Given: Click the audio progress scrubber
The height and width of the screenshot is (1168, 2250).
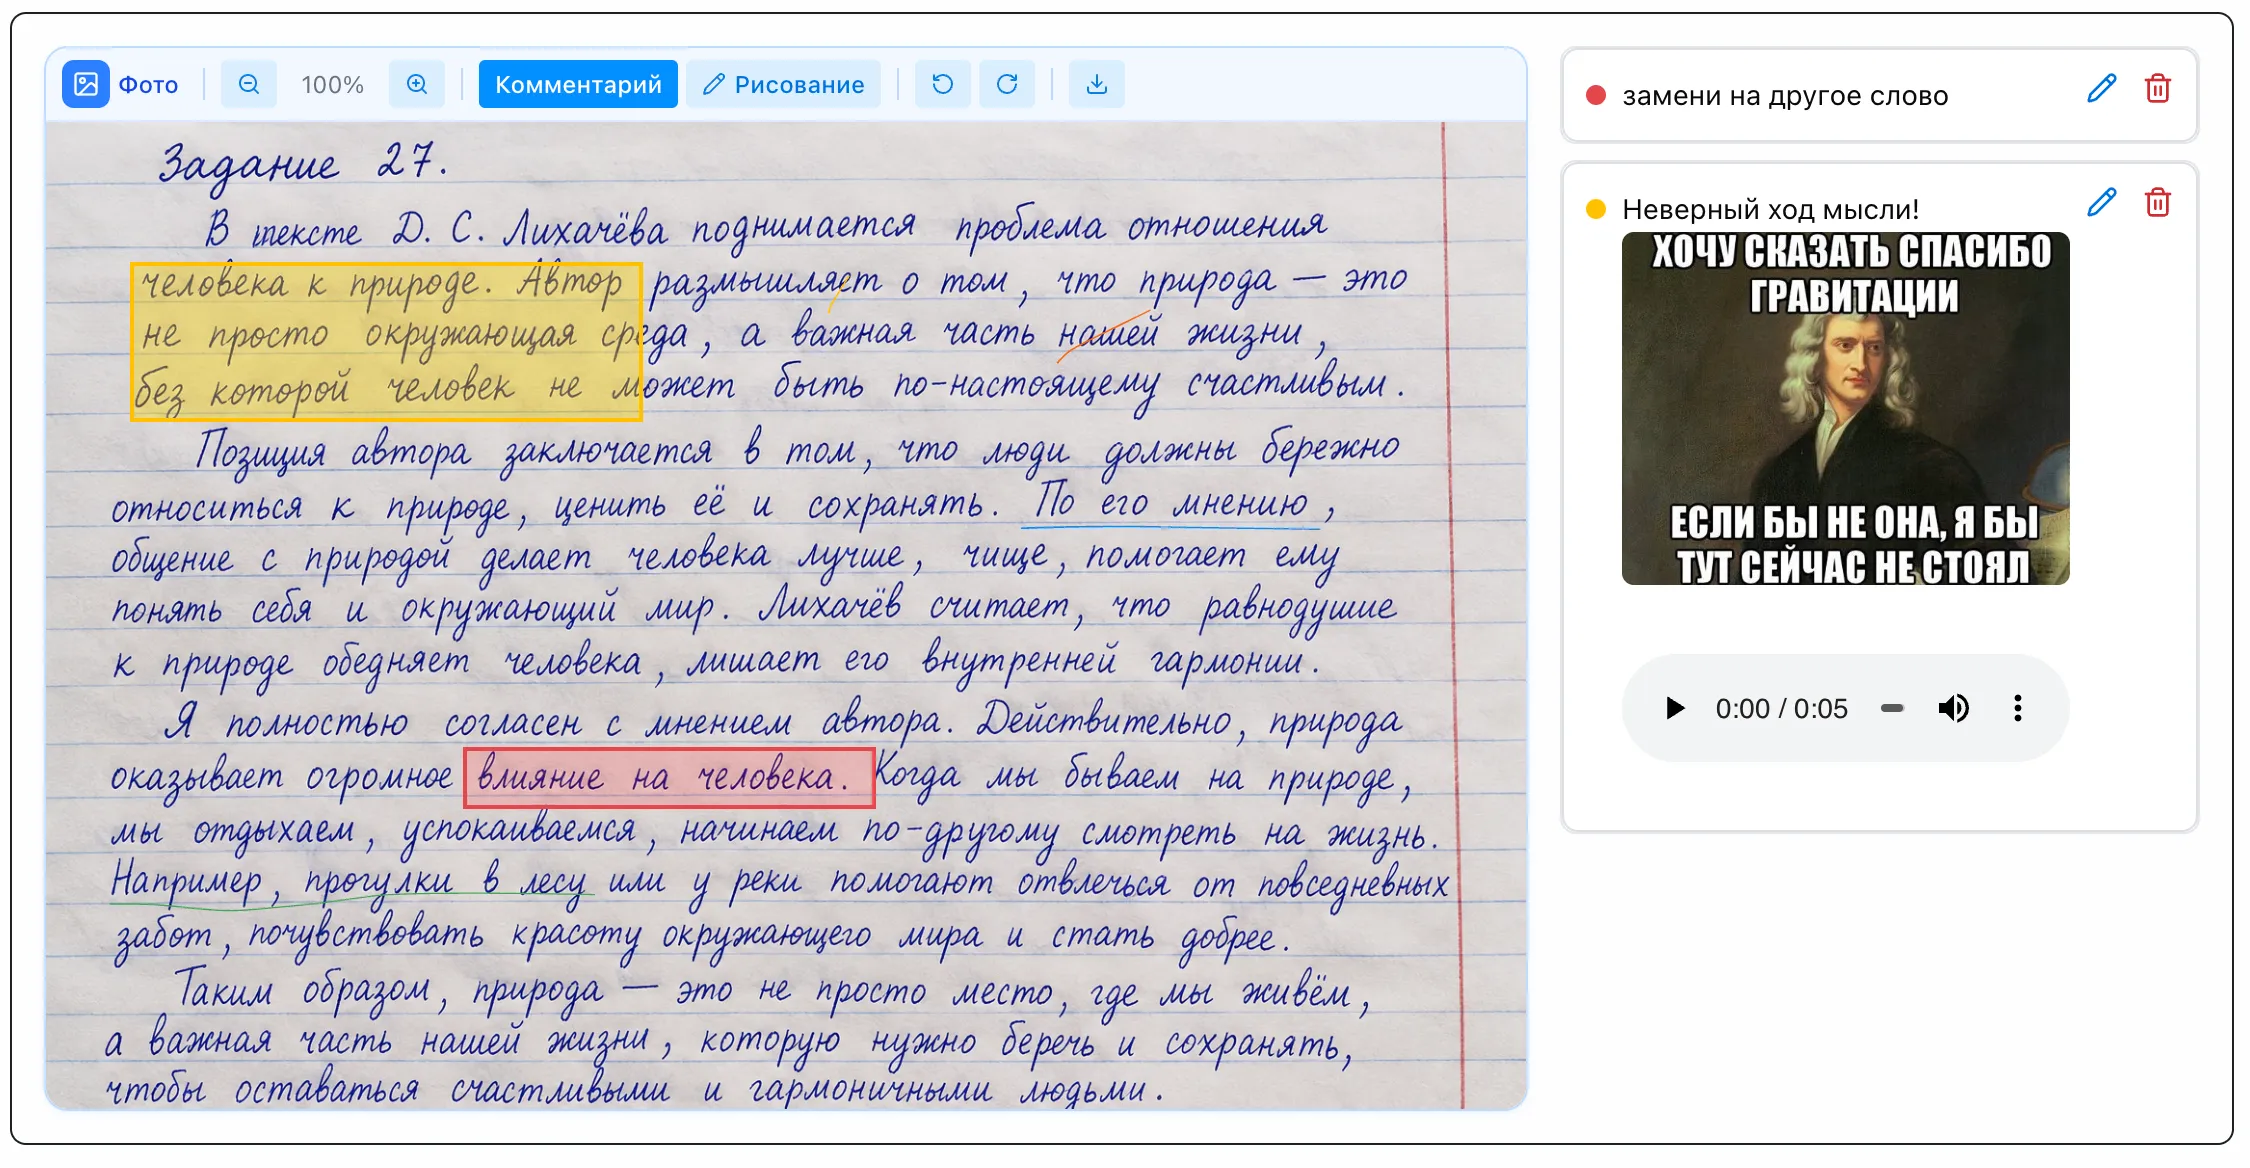Looking at the screenshot, I should point(1892,708).
